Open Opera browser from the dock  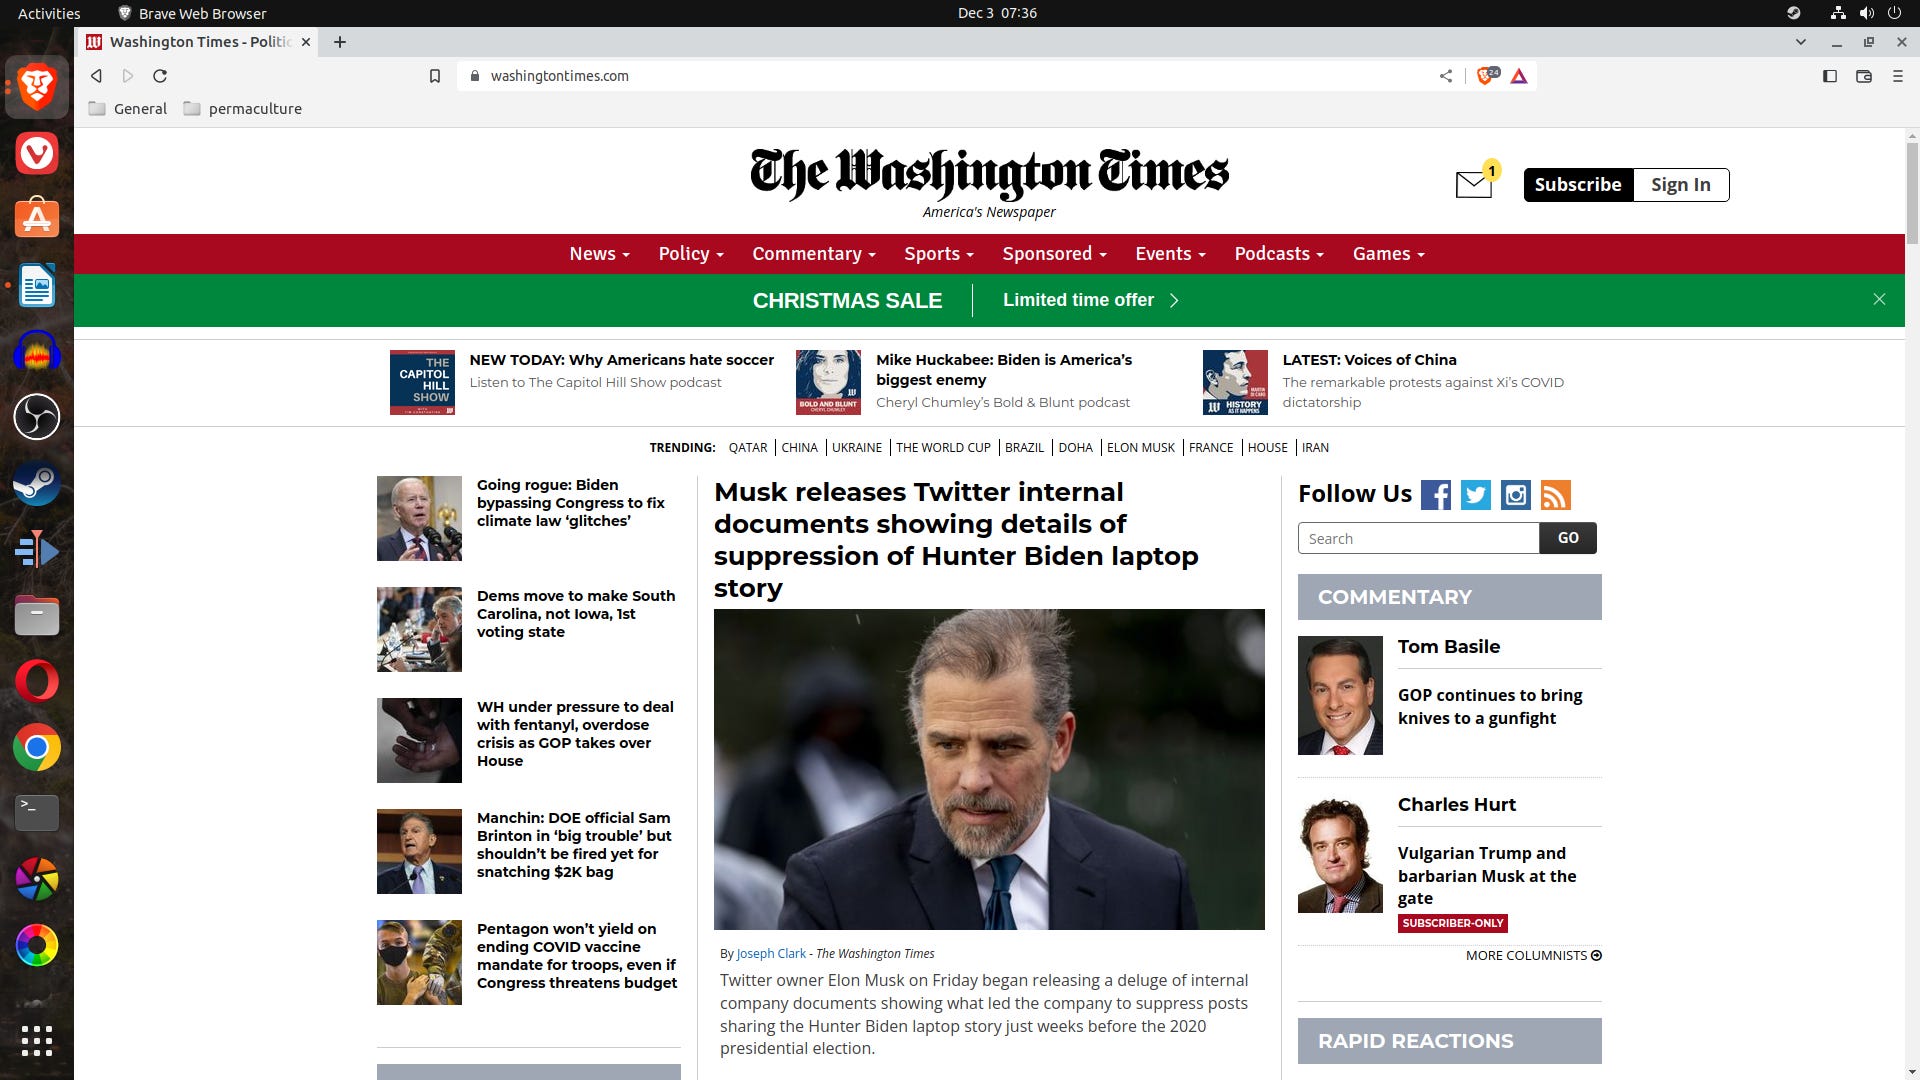pyautogui.click(x=37, y=681)
